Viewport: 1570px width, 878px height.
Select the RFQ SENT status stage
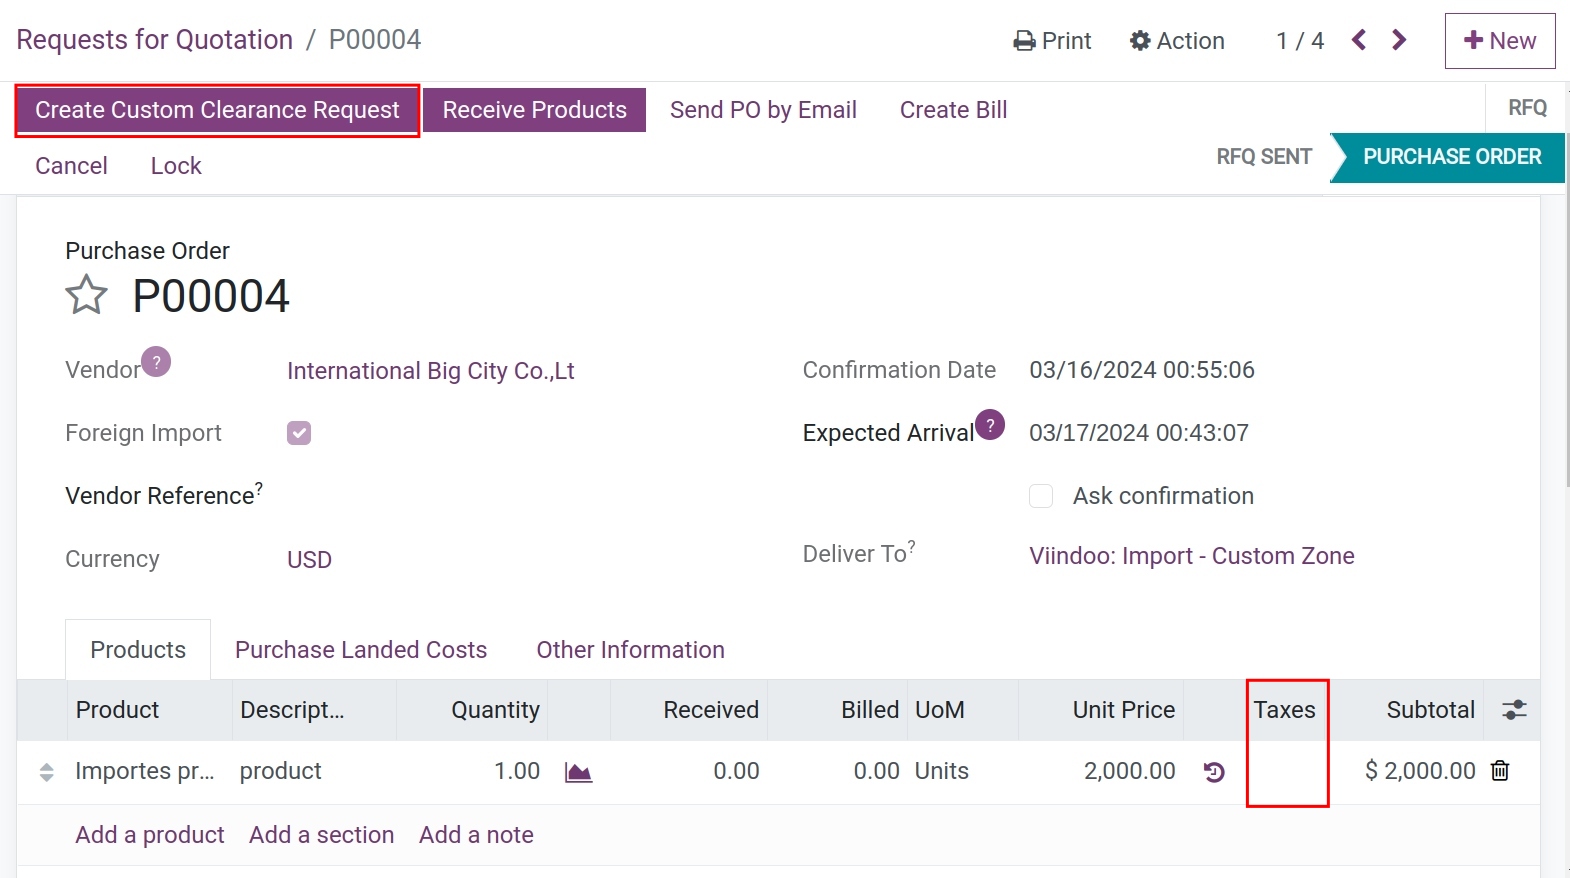pyautogui.click(x=1263, y=157)
